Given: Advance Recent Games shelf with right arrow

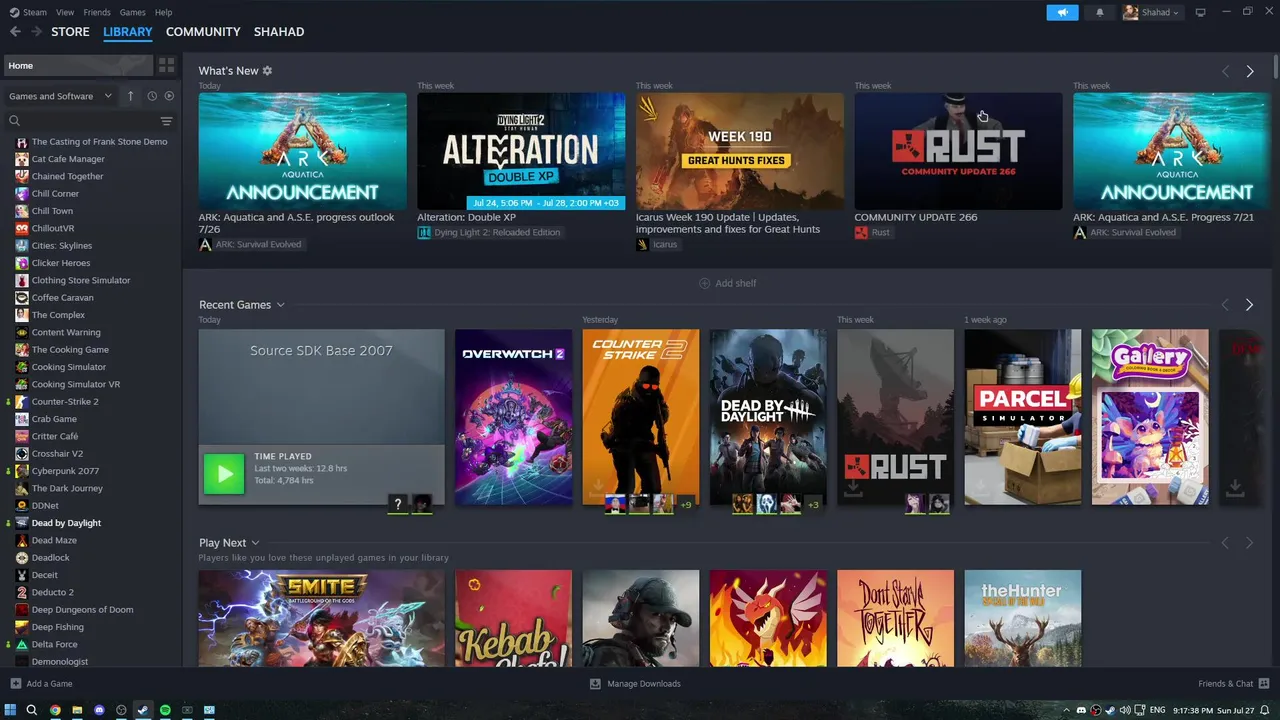Looking at the screenshot, I should 1249,305.
